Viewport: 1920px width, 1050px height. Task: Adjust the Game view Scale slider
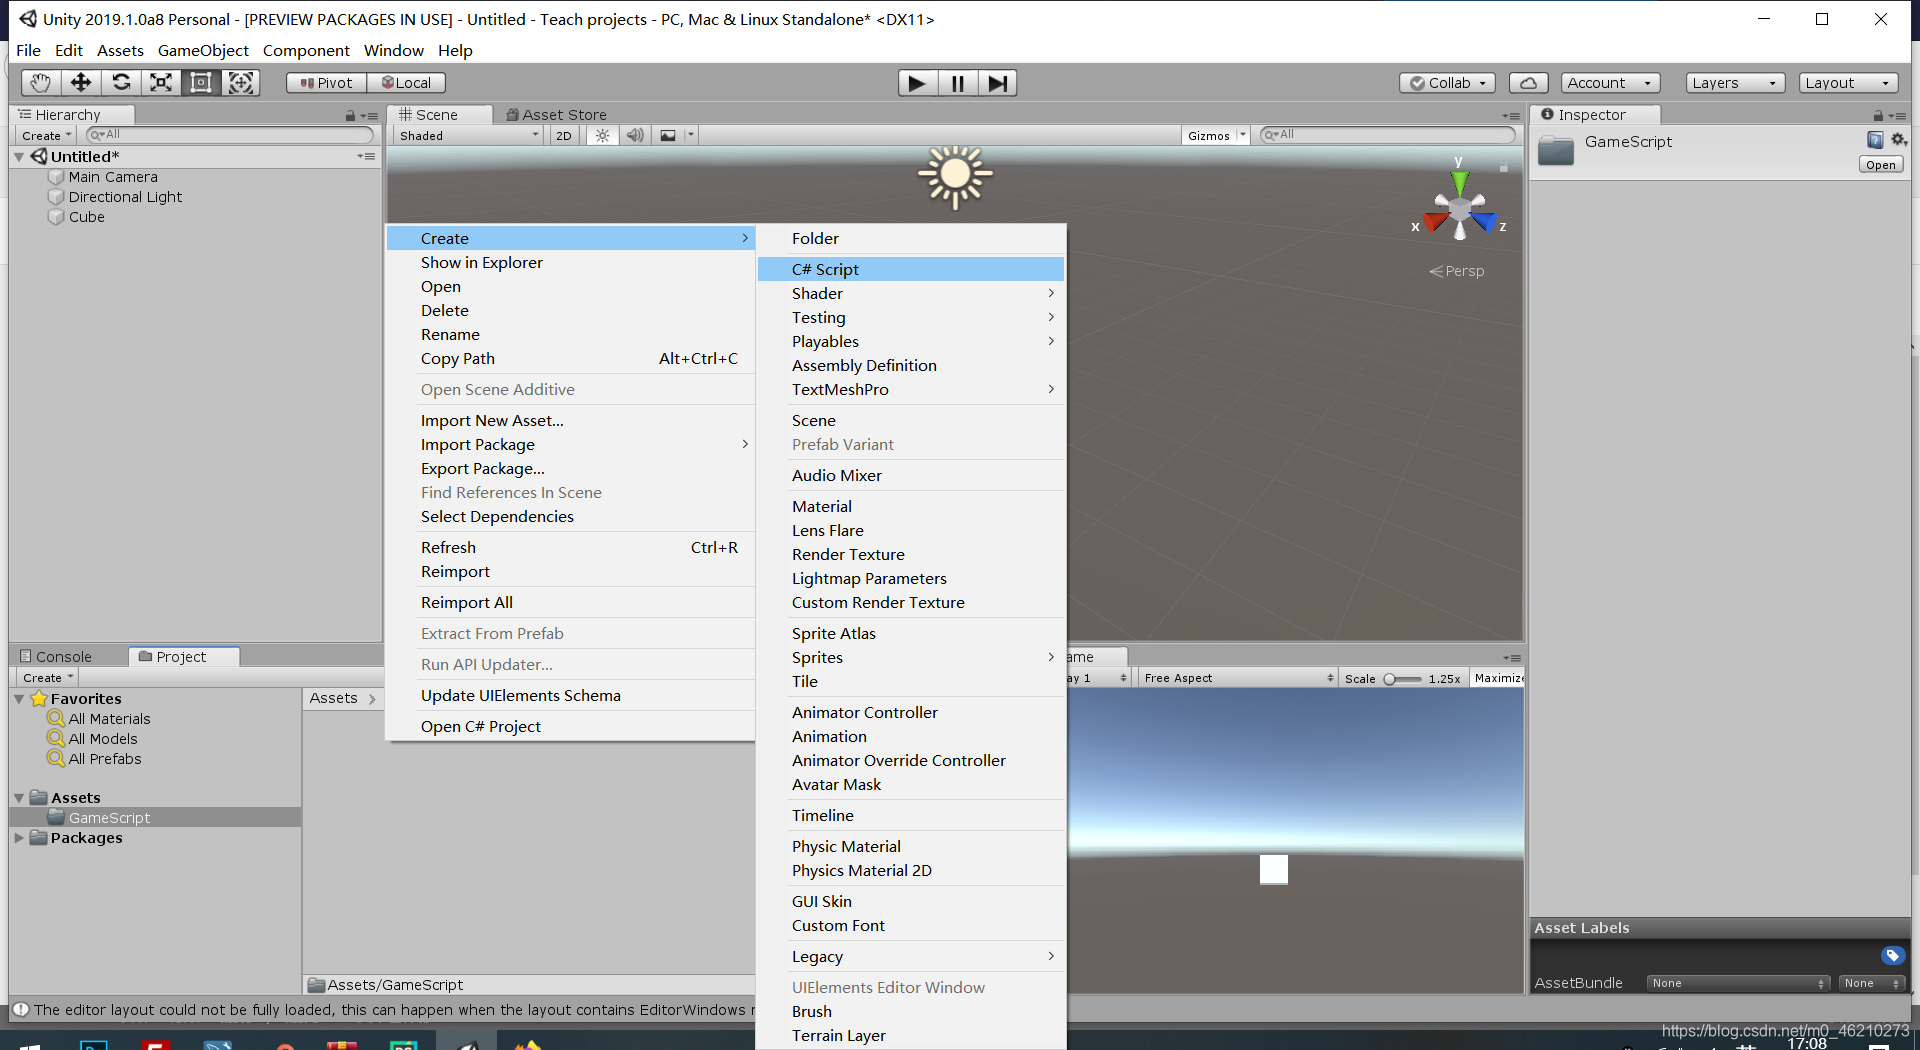[x=1402, y=679]
